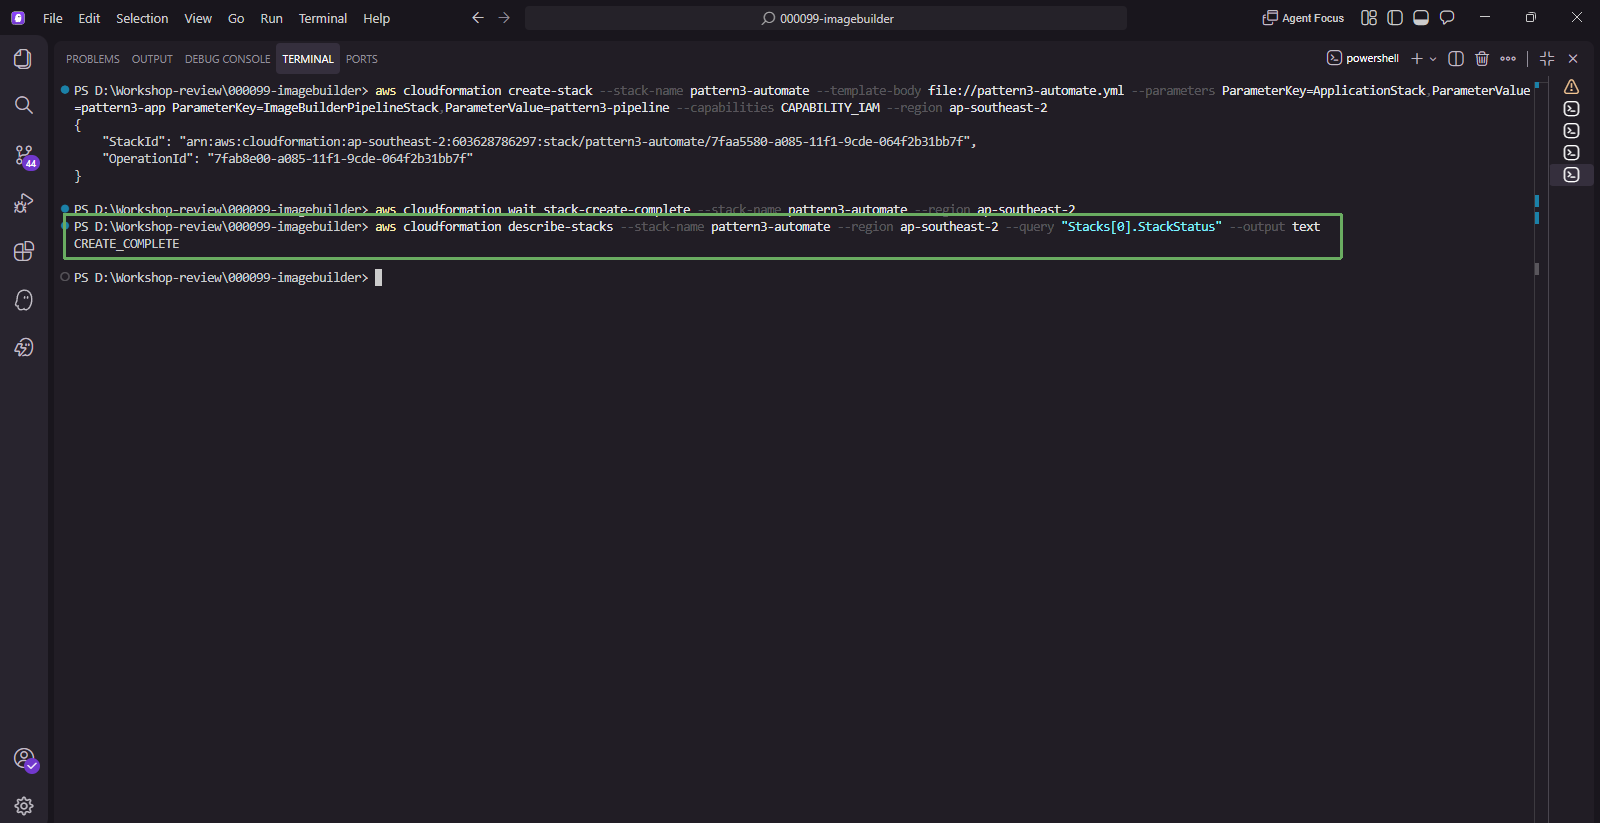Open the View menu
Screen dimensions: 1600x823
[198, 18]
